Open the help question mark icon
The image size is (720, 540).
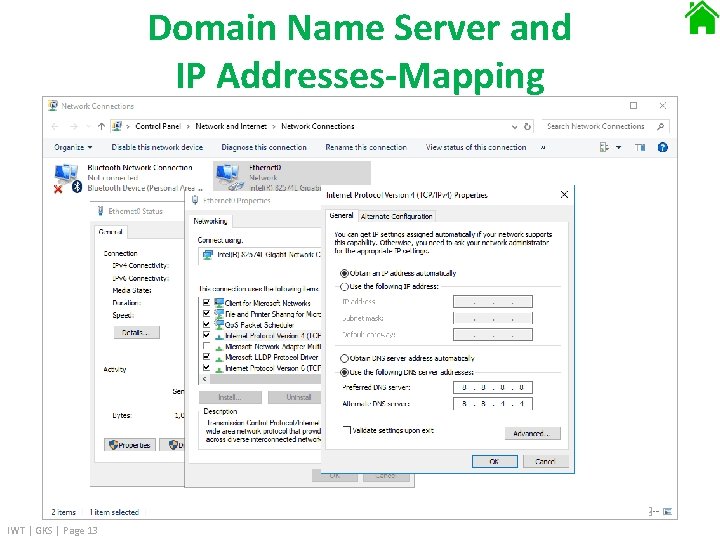pos(663,147)
